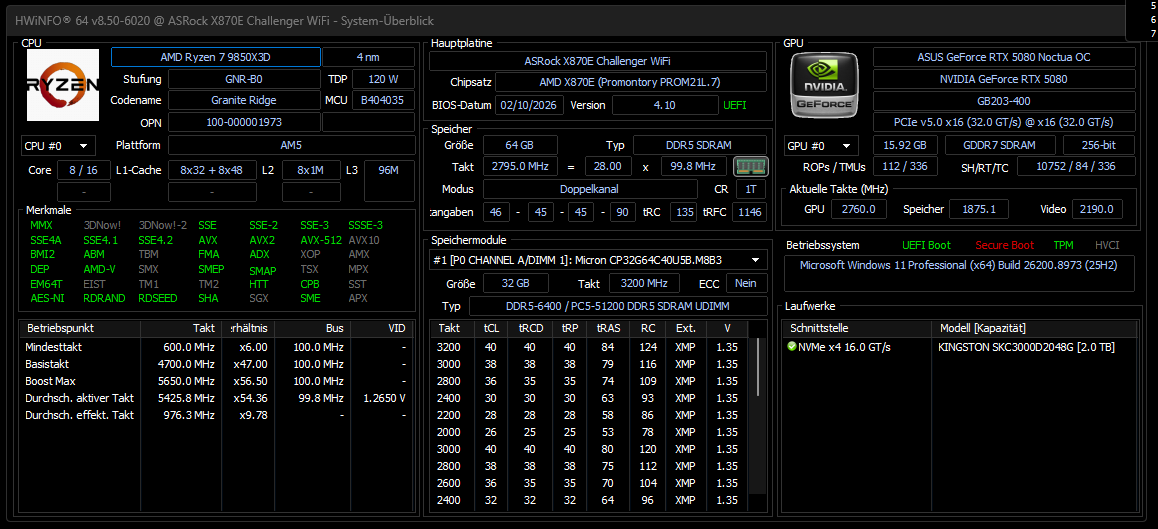The width and height of the screenshot is (1158, 529).
Task: Click the L2 cache value 8x1M
Action: click(311, 171)
